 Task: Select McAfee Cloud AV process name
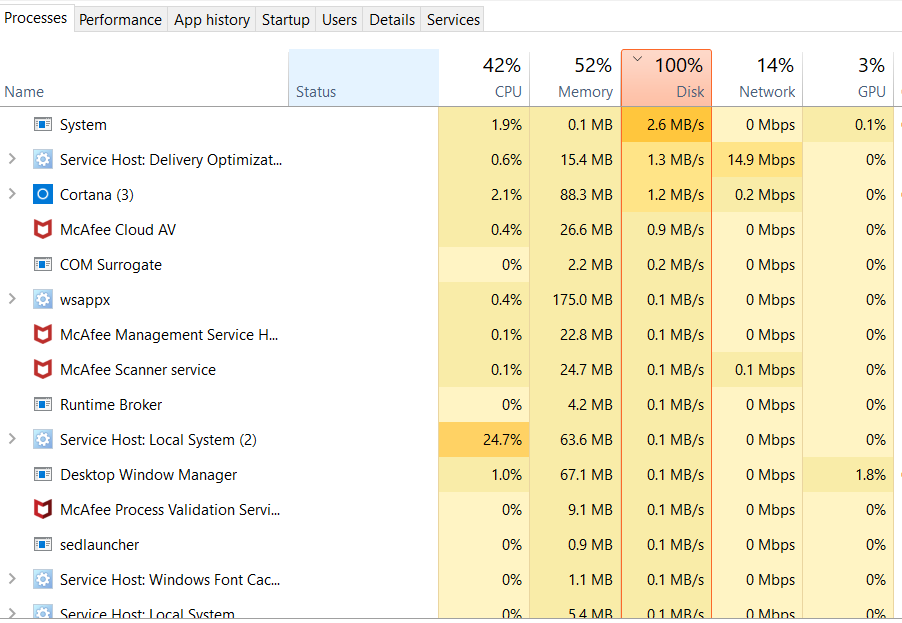pos(118,230)
